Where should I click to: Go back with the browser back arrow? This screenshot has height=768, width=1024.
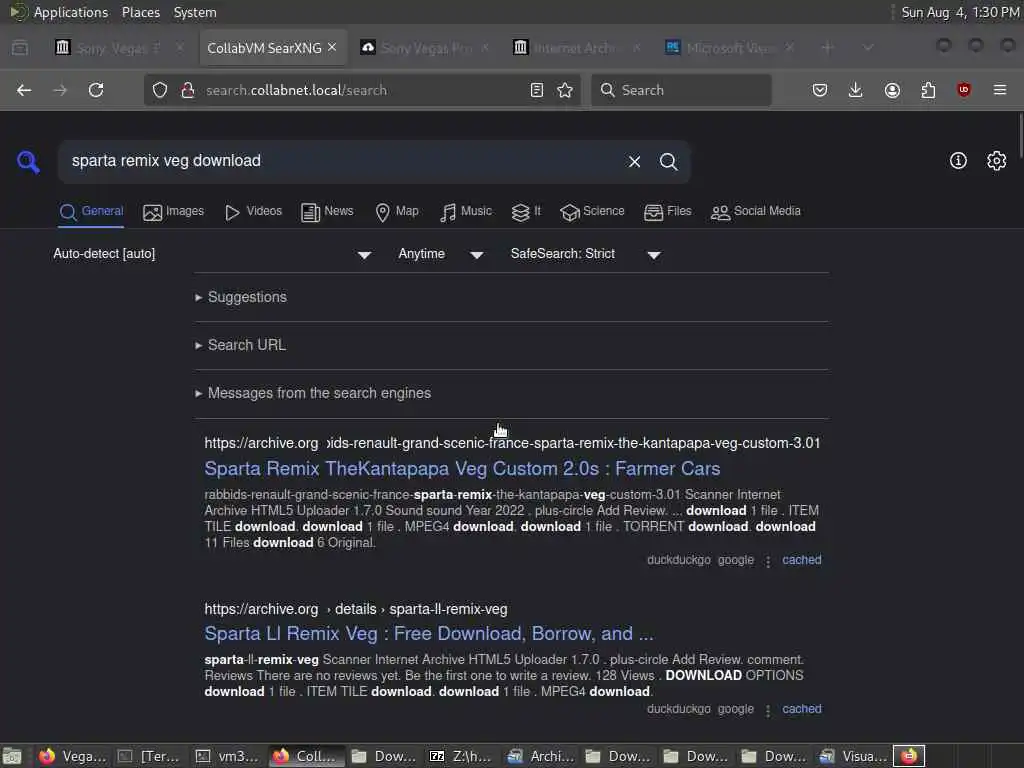click(x=24, y=90)
